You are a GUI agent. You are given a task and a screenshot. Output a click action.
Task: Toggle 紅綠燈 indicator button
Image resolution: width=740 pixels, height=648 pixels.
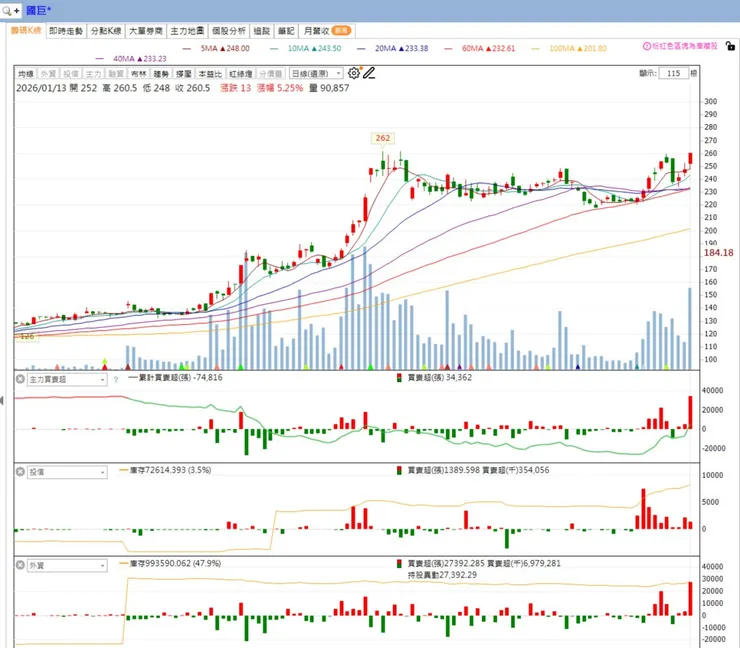tap(241, 74)
